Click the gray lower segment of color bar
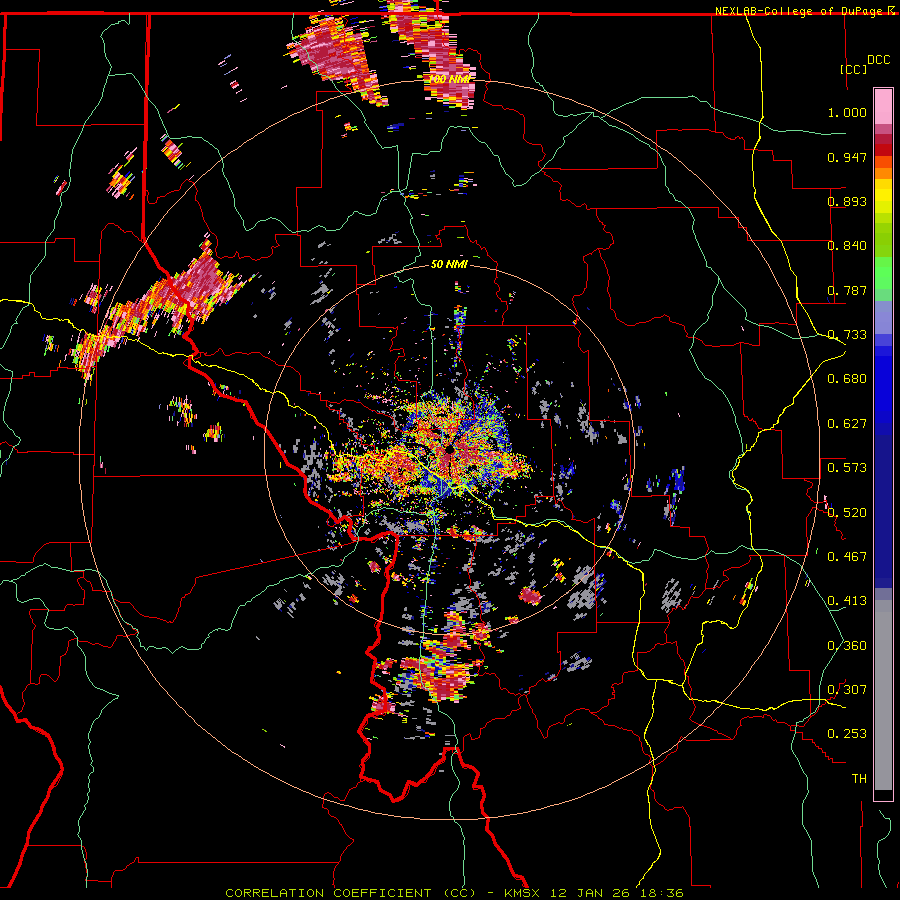The height and width of the screenshot is (900, 900). coord(883,695)
